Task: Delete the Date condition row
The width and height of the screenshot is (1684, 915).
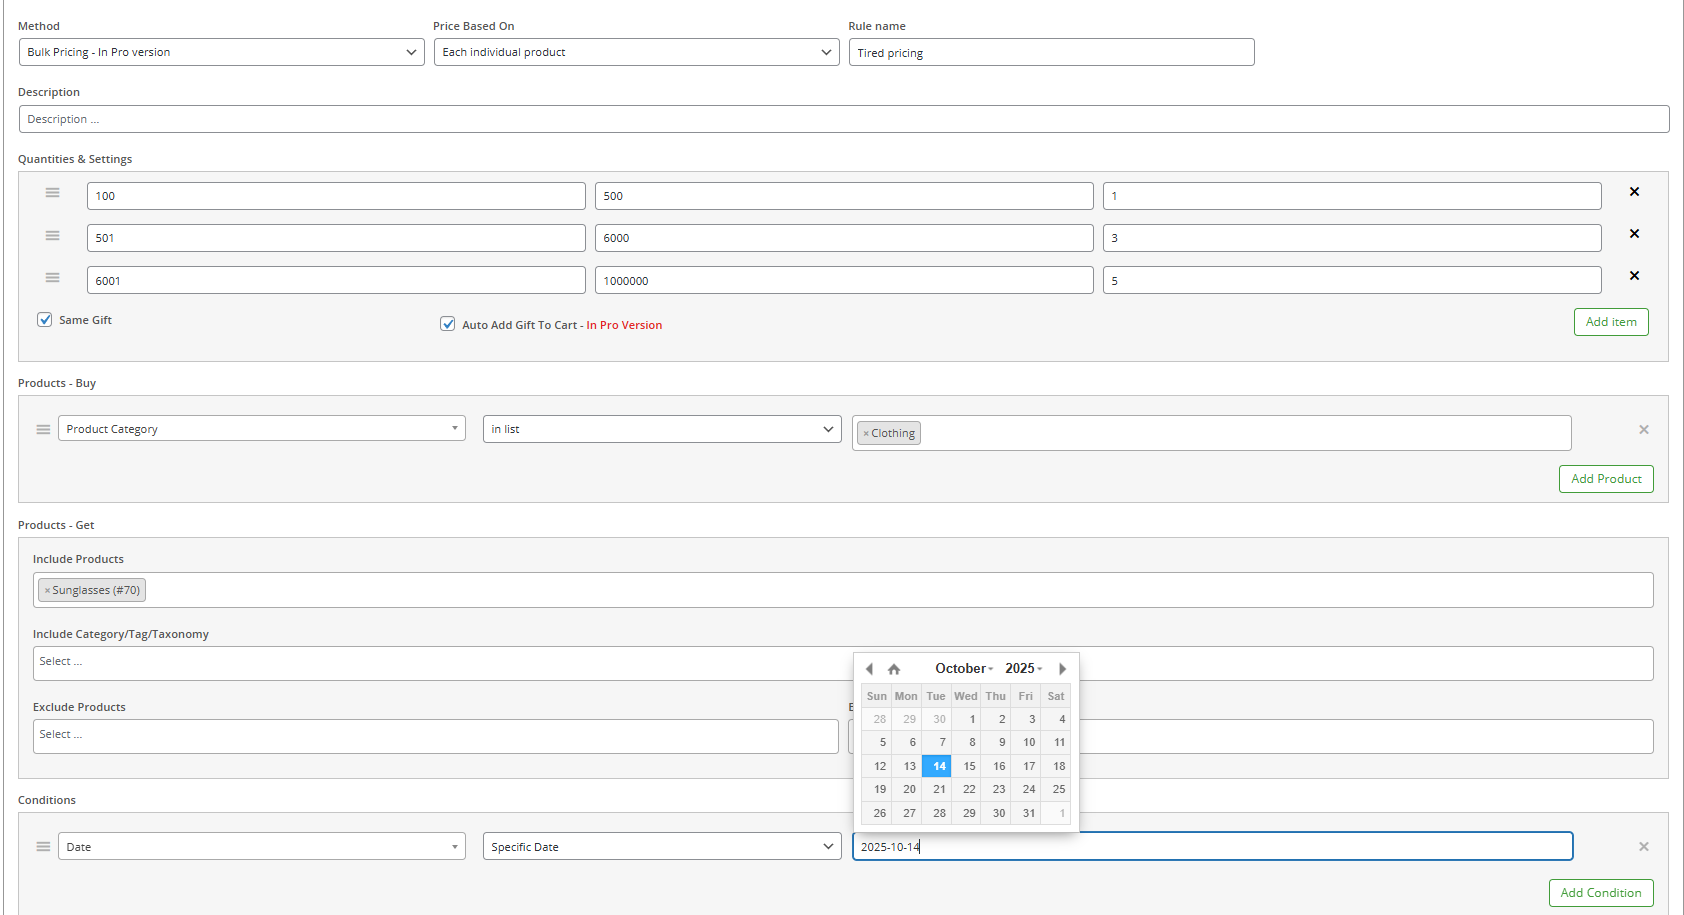Action: tap(1643, 847)
